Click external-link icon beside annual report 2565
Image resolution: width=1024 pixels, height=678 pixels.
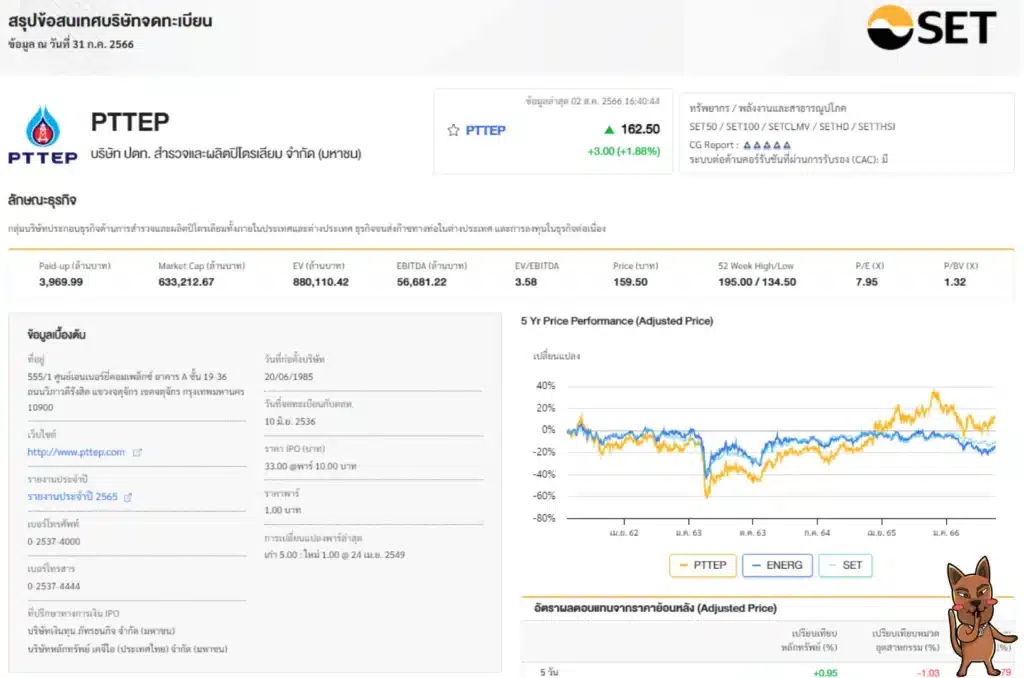coord(128,497)
